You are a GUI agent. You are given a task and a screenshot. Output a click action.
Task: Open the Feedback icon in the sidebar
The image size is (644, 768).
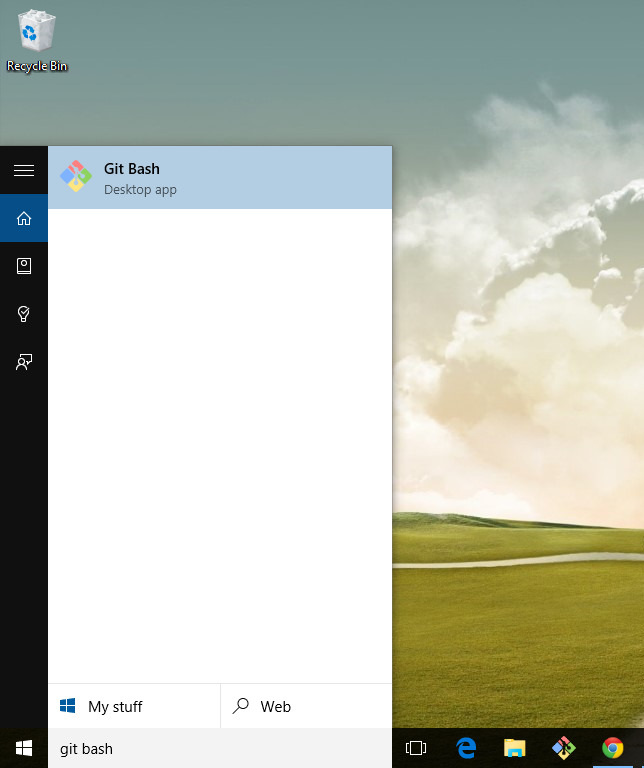click(x=24, y=361)
